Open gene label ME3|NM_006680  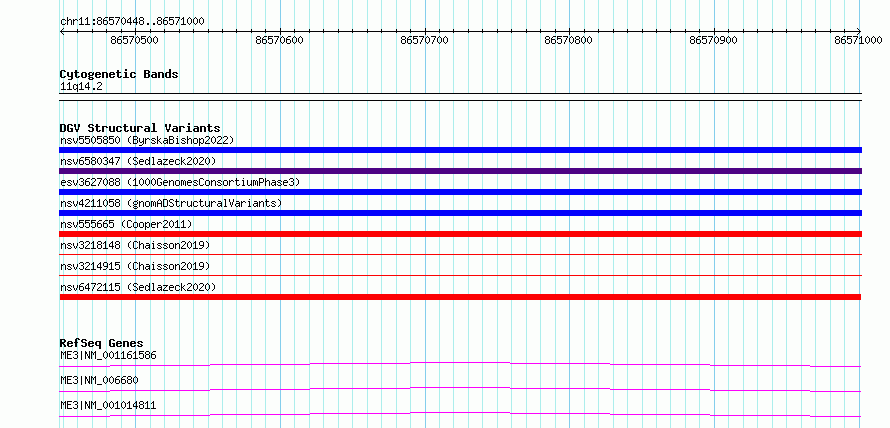[99, 380]
